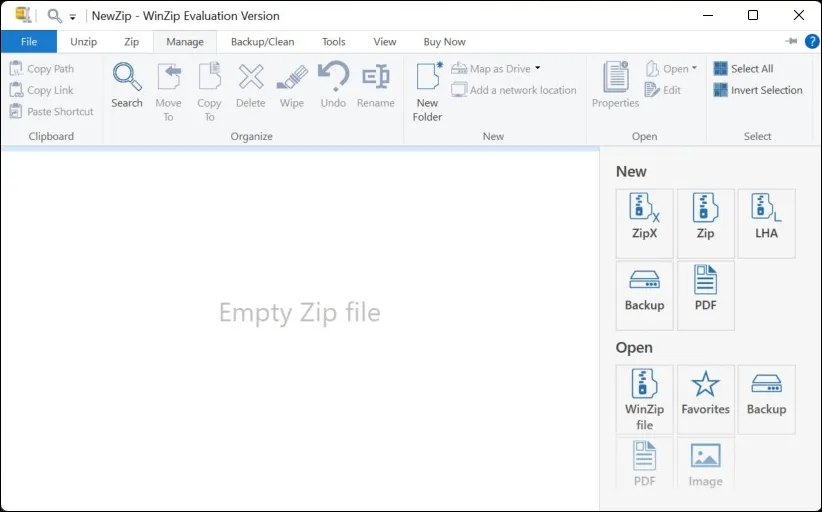The height and width of the screenshot is (512, 822).
Task: Click the magnifier quick access icon in title bar
Action: pos(54,15)
